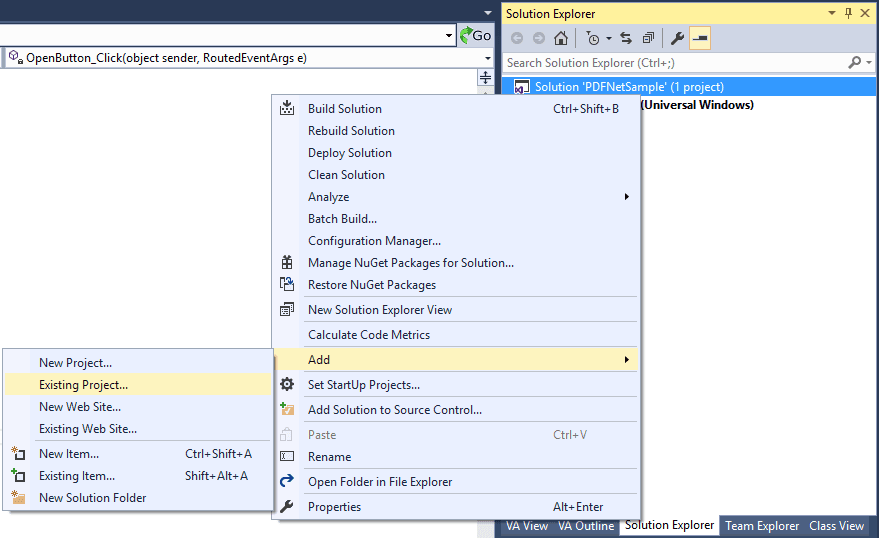
Task: Click the editor split window handle icon
Action: tap(486, 78)
